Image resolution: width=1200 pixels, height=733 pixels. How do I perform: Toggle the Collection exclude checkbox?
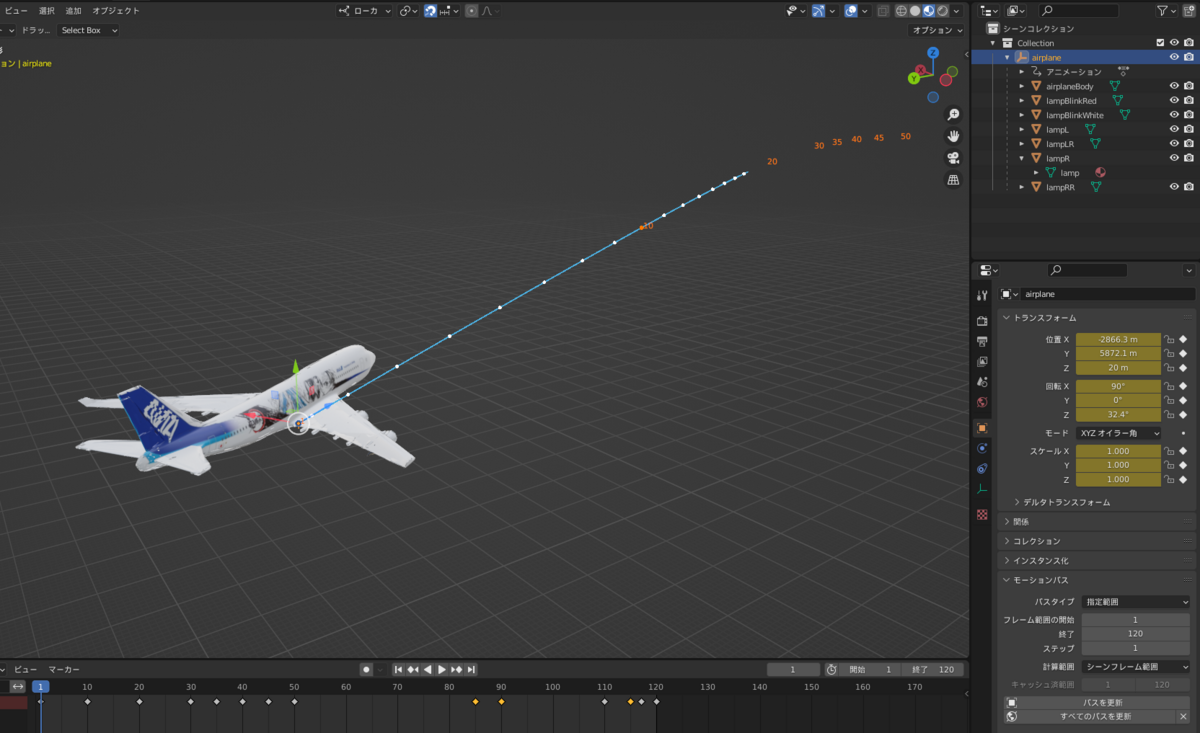[1160, 43]
